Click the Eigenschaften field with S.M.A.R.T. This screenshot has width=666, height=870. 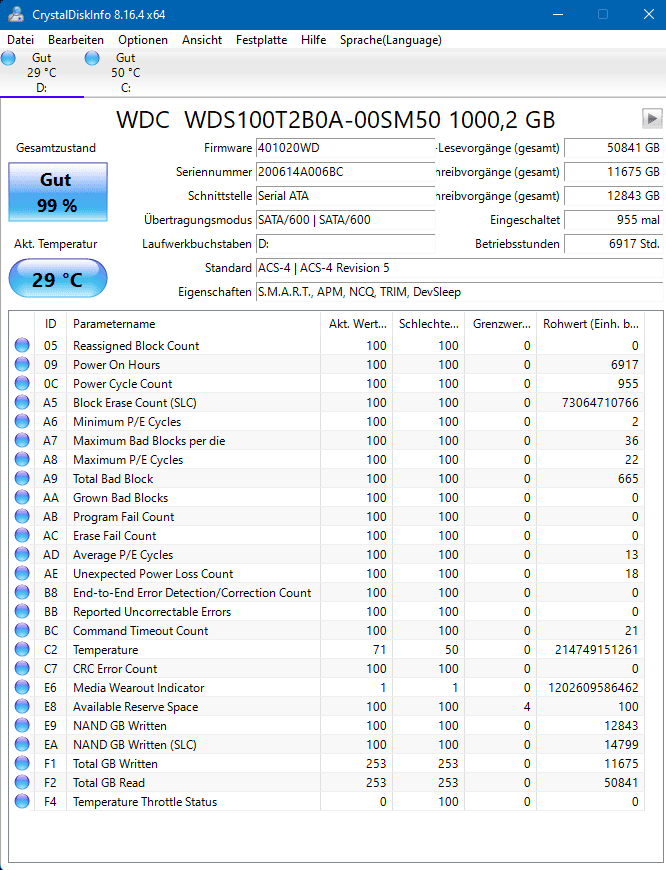(x=460, y=292)
